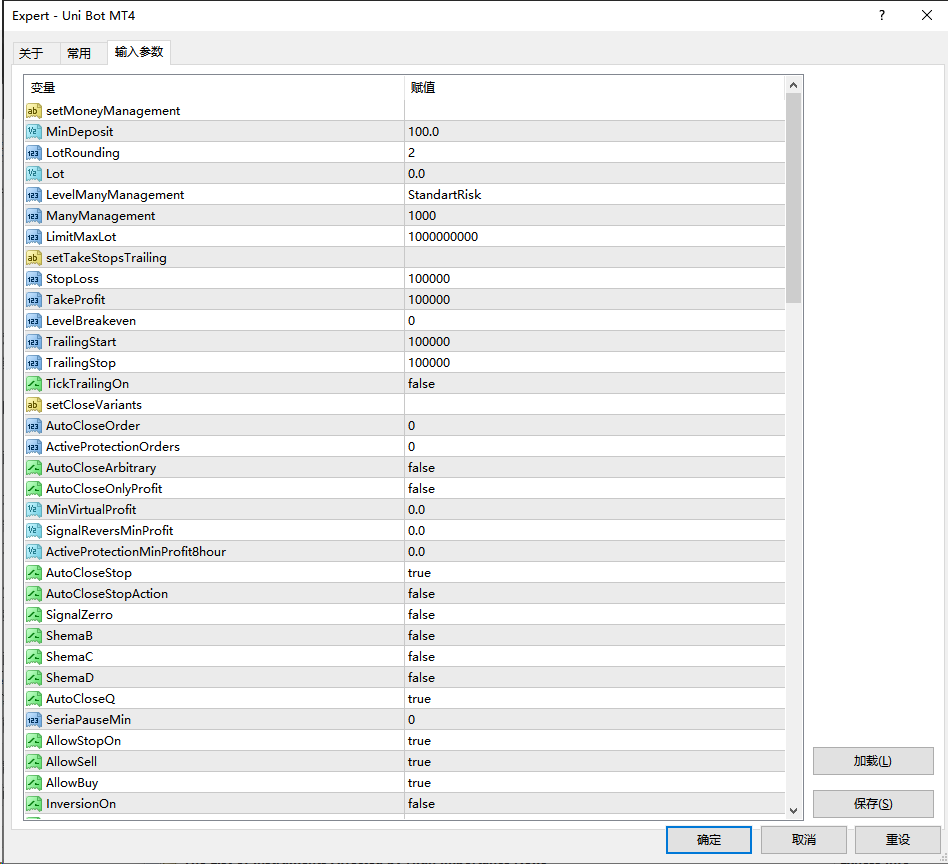
Task: Click the integer icon next to StopLoss
Action: 34,279
